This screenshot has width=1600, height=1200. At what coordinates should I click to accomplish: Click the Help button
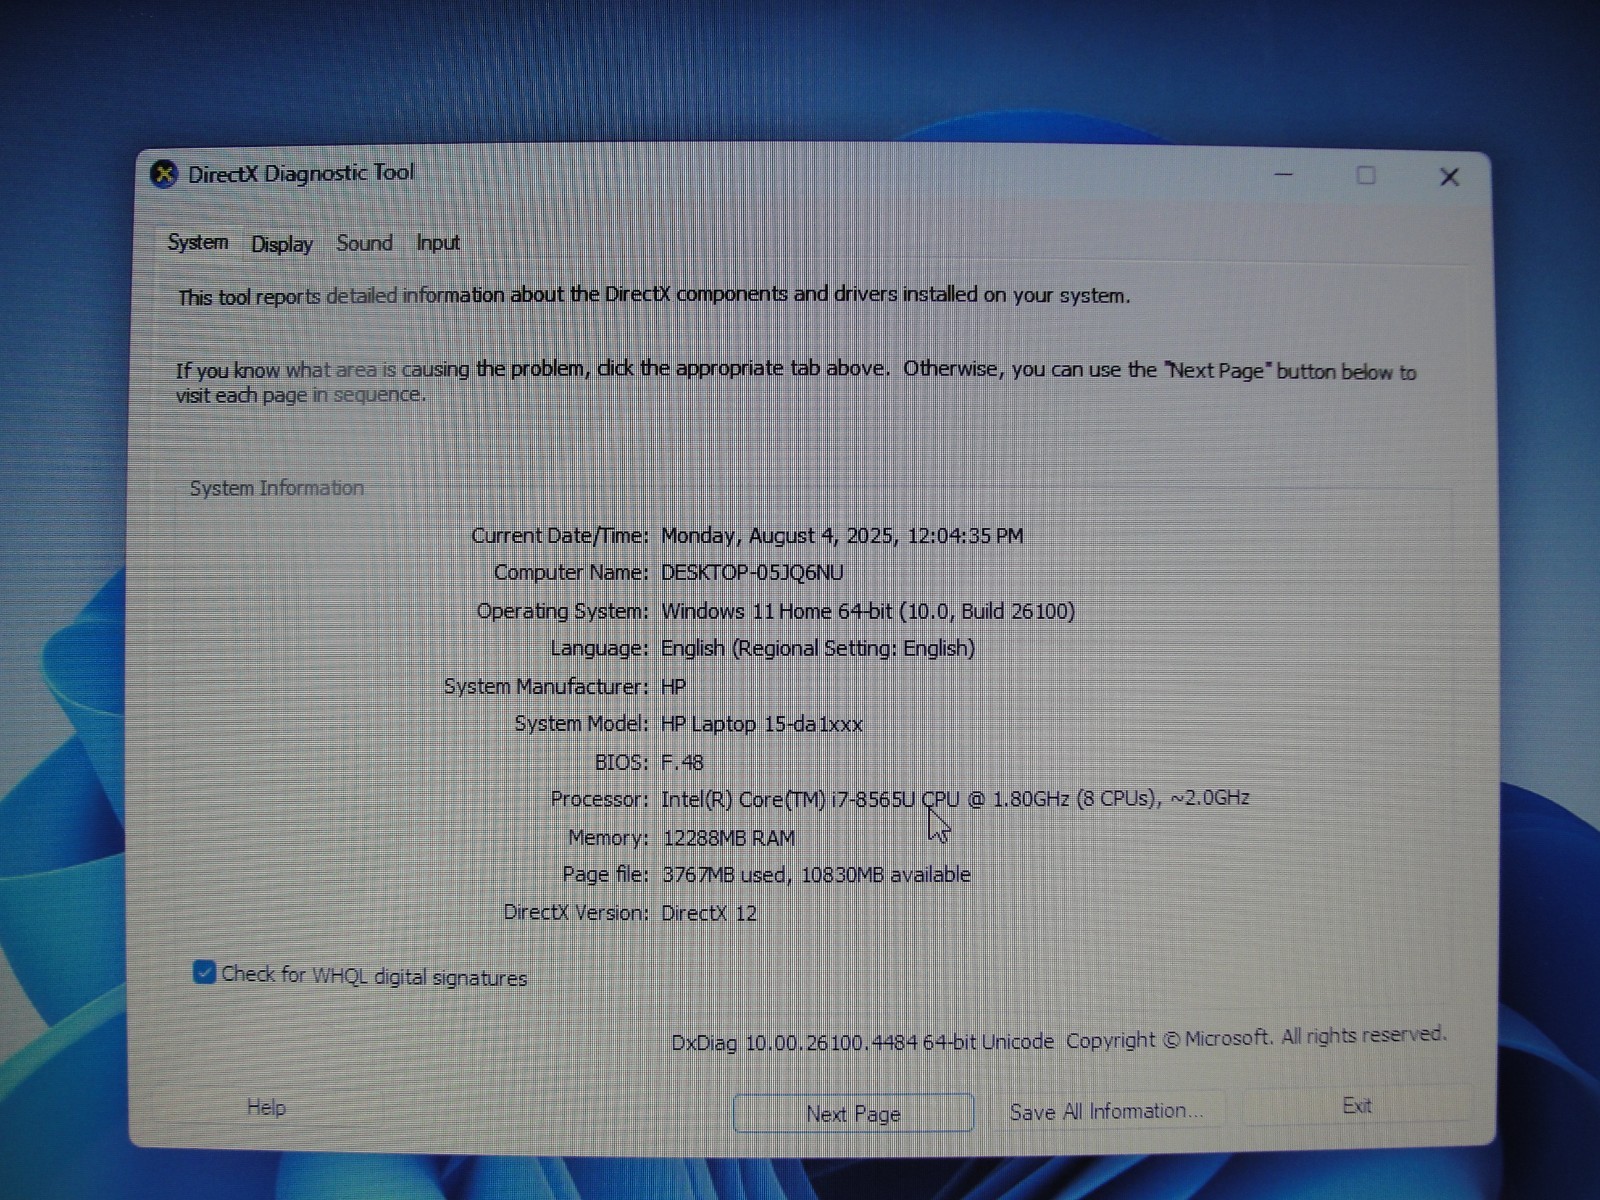(x=266, y=1107)
